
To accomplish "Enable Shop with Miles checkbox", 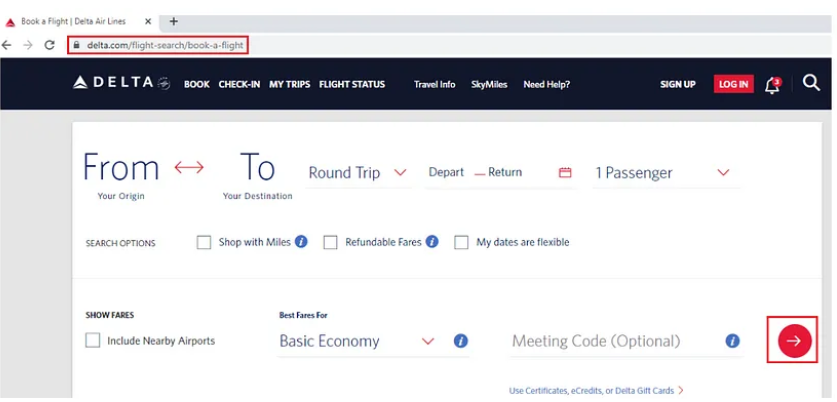I will click(204, 243).
